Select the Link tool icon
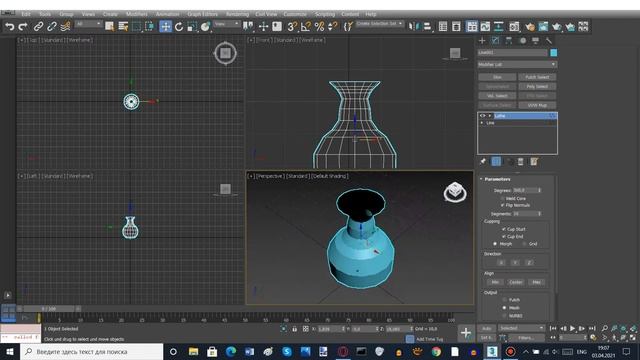The height and width of the screenshot is (360, 640). click(x=38, y=27)
